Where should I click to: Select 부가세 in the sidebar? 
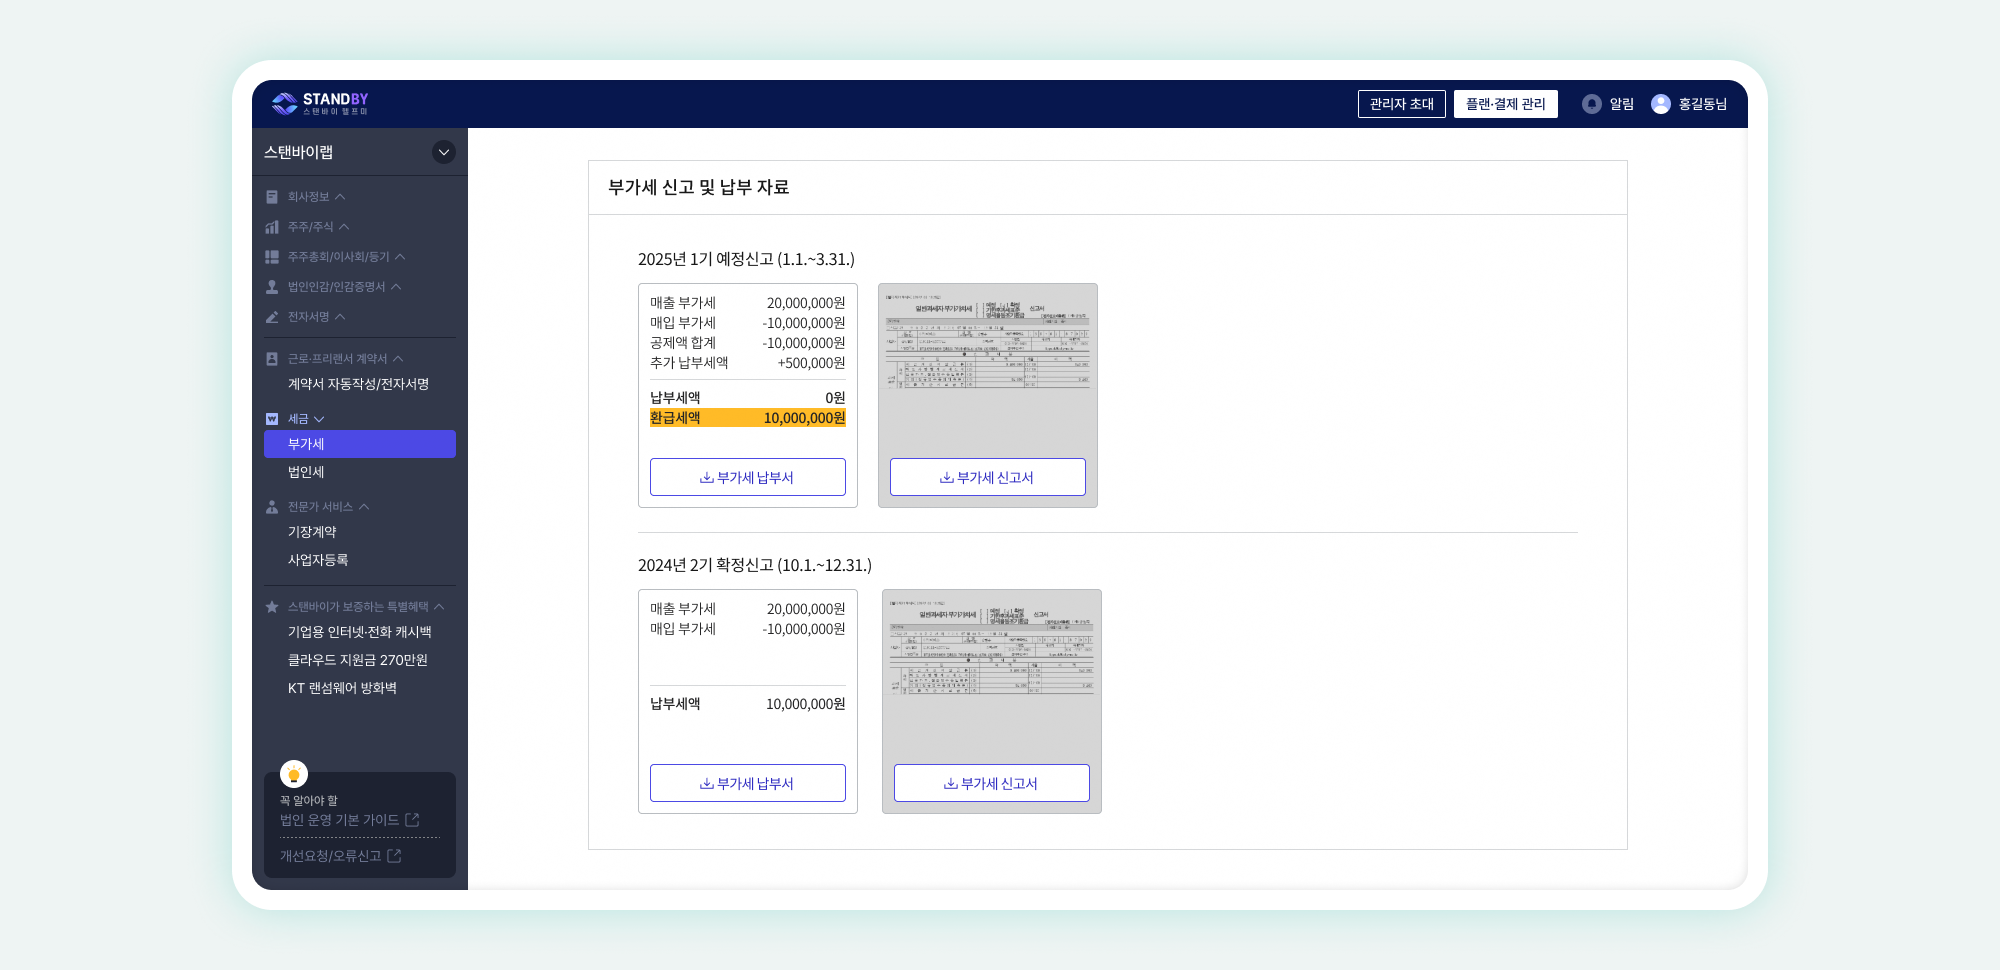click(360, 444)
